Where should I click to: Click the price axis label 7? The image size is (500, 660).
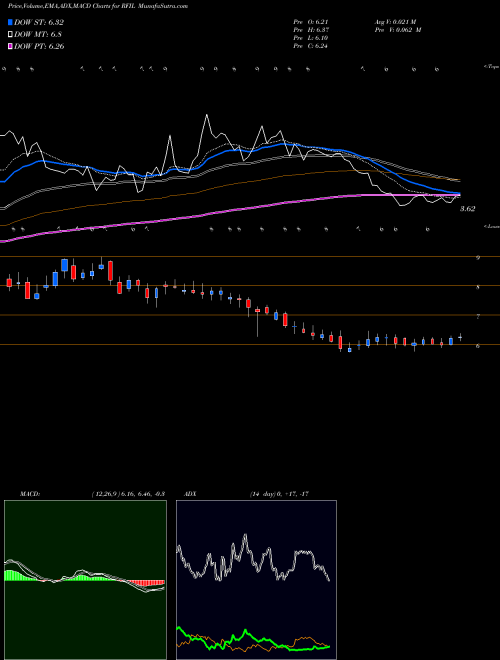tap(478, 317)
